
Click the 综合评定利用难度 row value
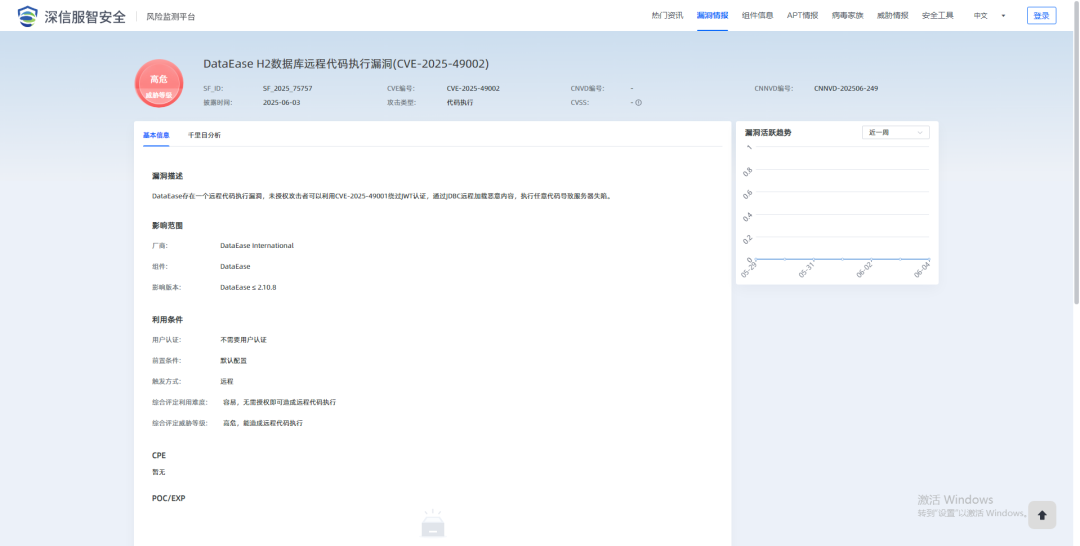tap(279, 402)
